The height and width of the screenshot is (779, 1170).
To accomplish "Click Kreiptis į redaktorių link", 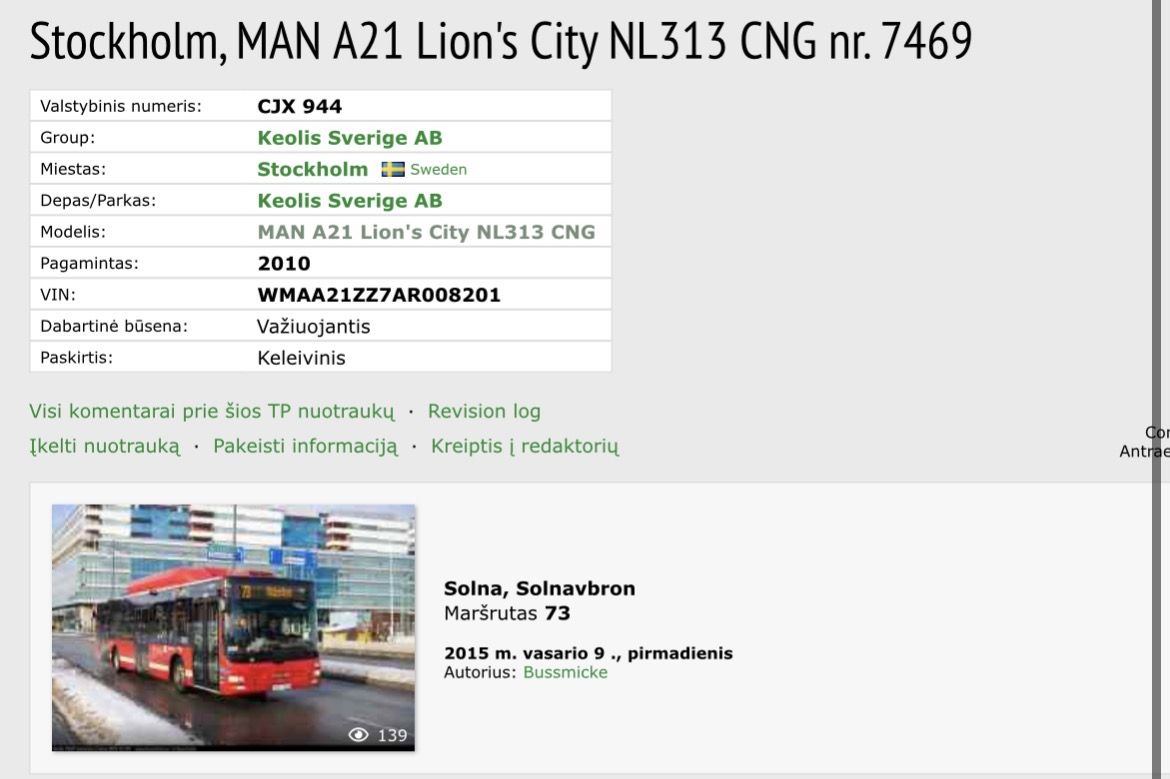I will coord(525,446).
